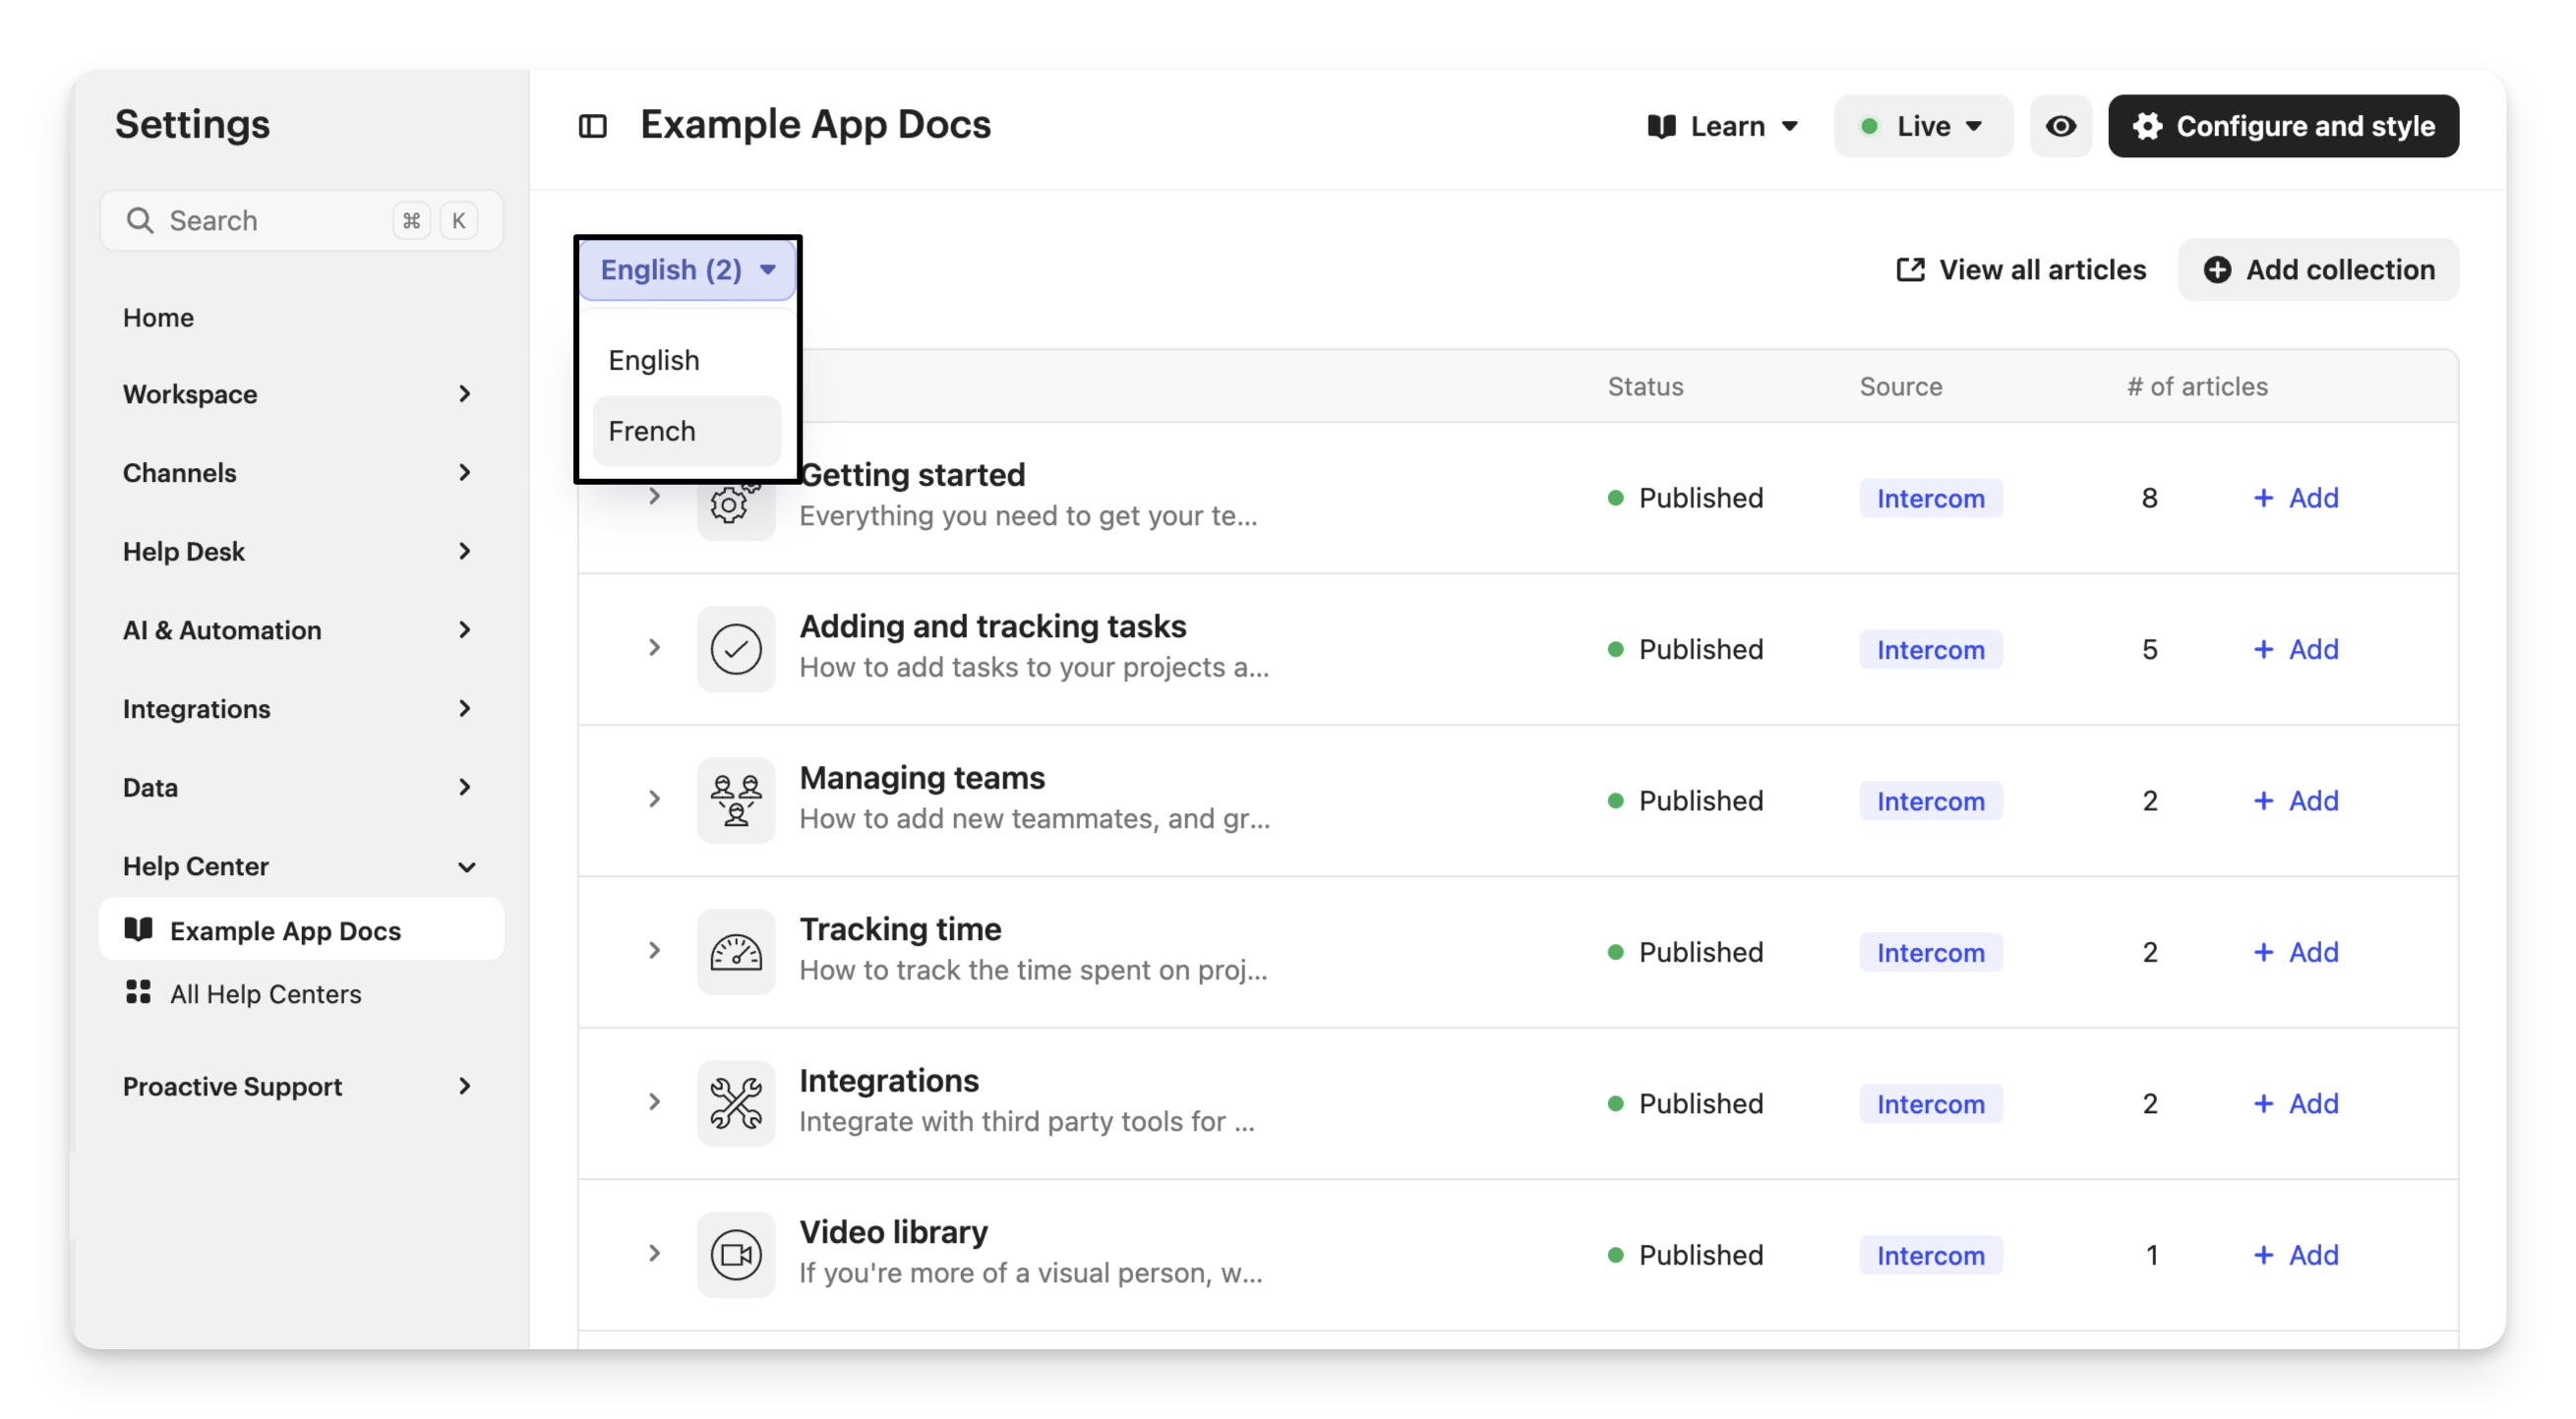Image resolution: width=2576 pixels, height=1419 pixels.
Task: Click the Integrations wrench icon
Action: (x=736, y=1103)
